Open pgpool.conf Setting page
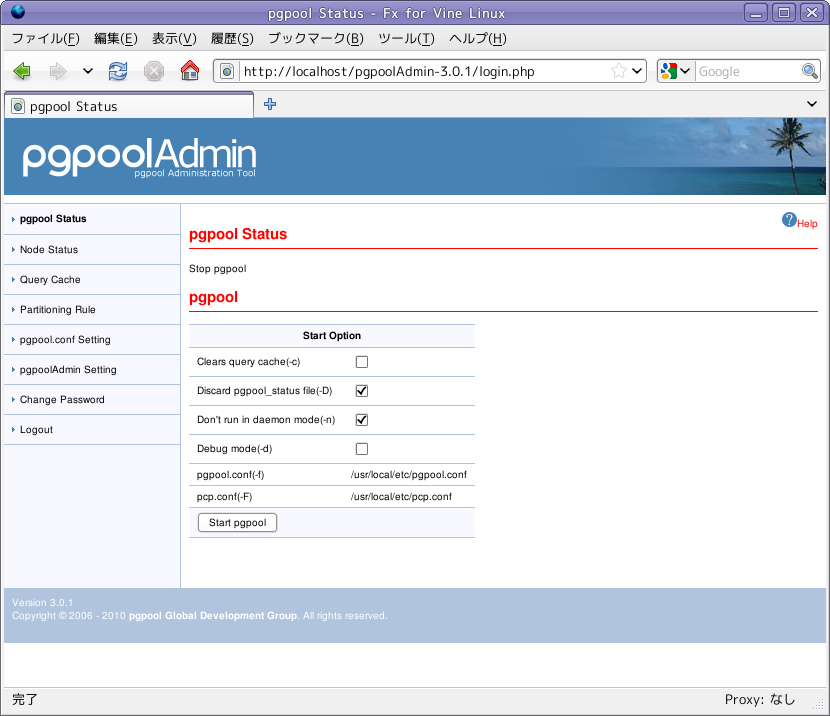 pyautogui.click(x=65, y=340)
